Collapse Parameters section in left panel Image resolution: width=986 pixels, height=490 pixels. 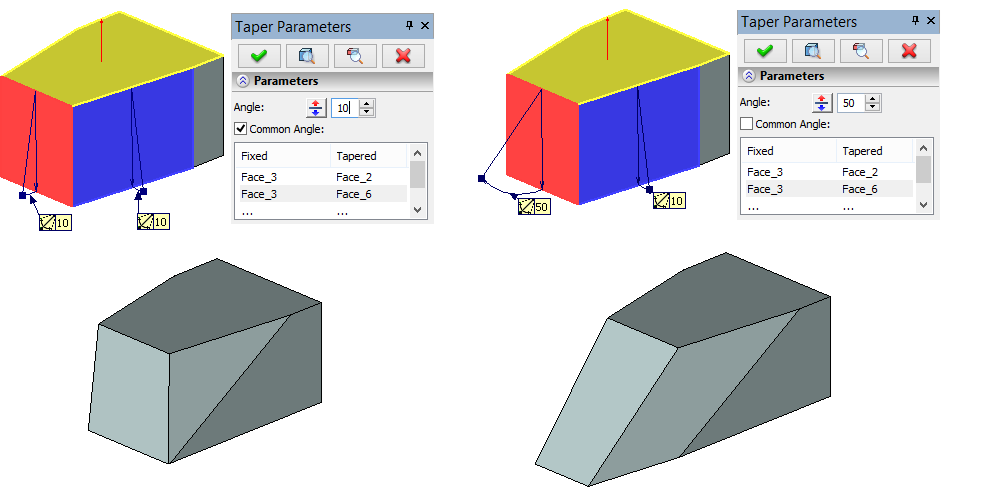click(x=243, y=81)
